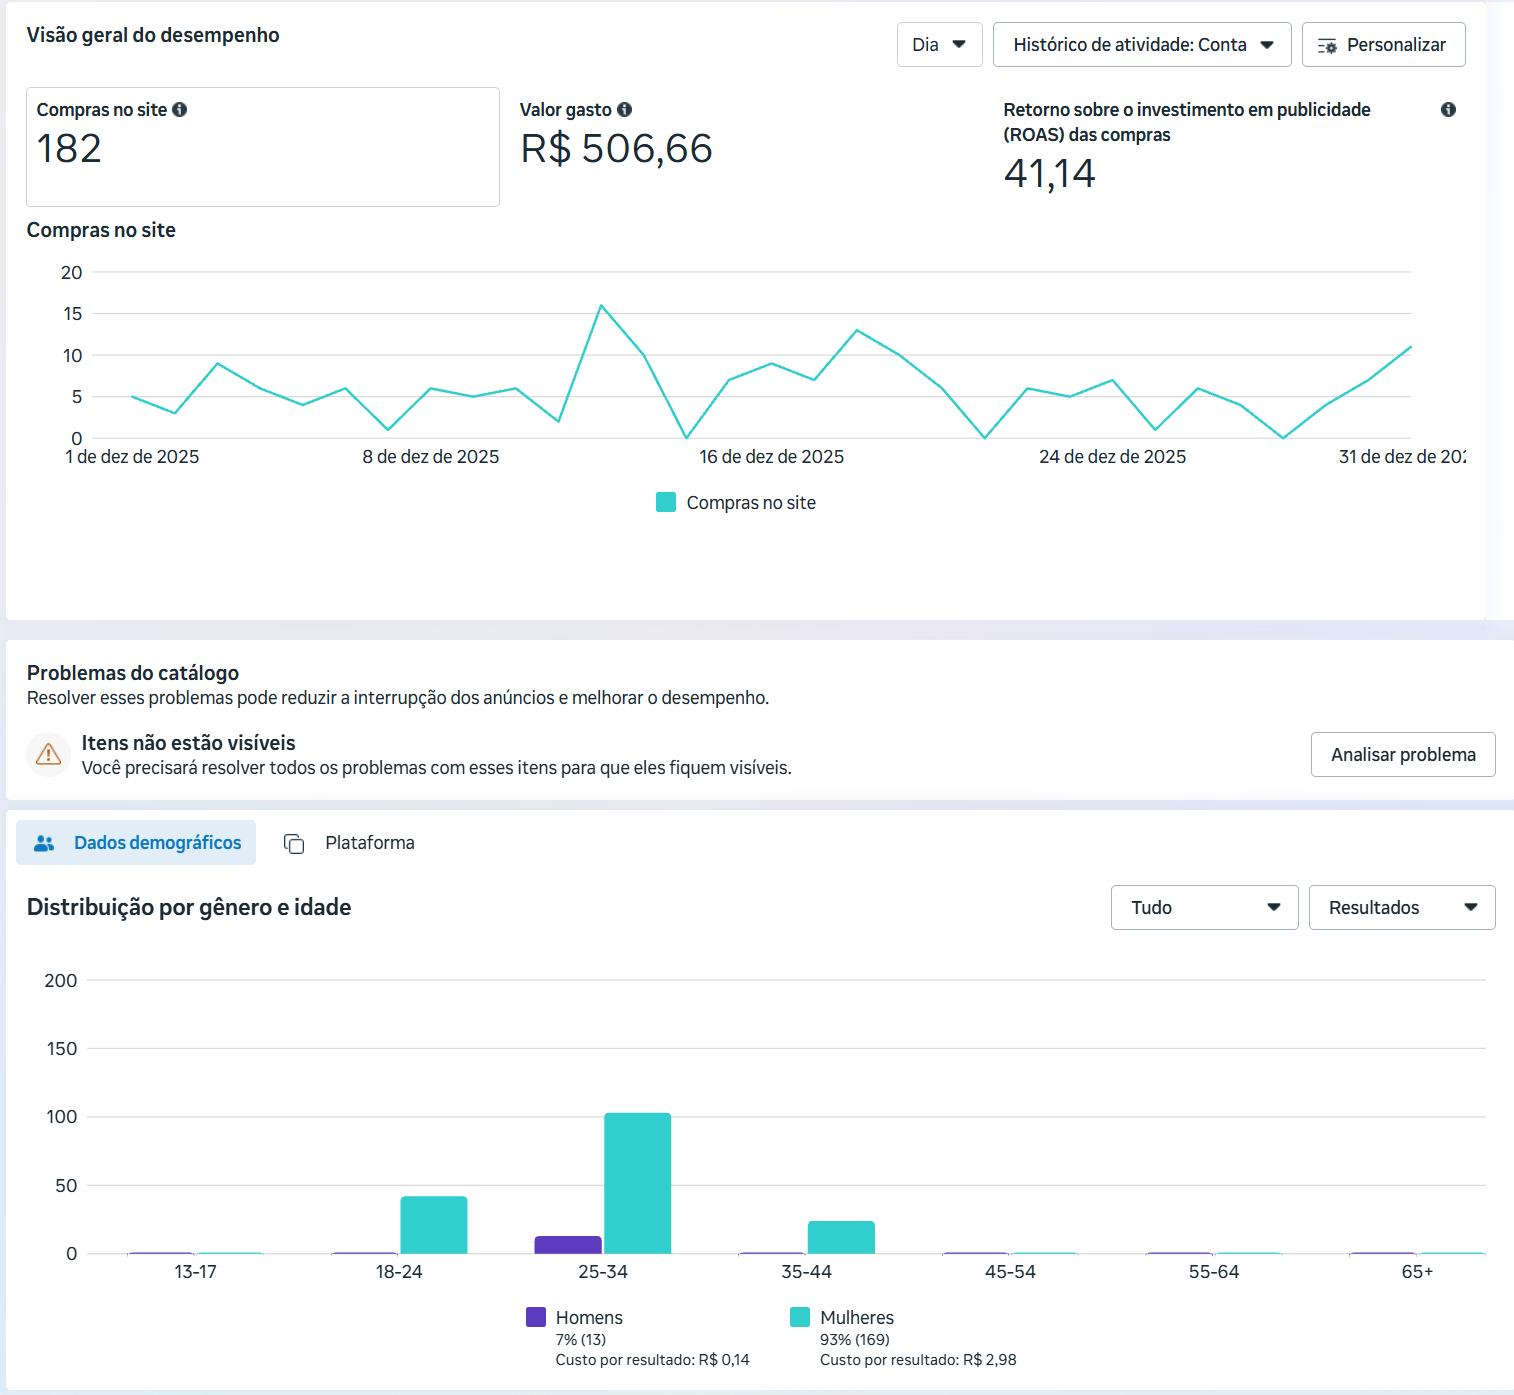Click info icon next to Compras no site
1514x1395 pixels.
(x=180, y=110)
